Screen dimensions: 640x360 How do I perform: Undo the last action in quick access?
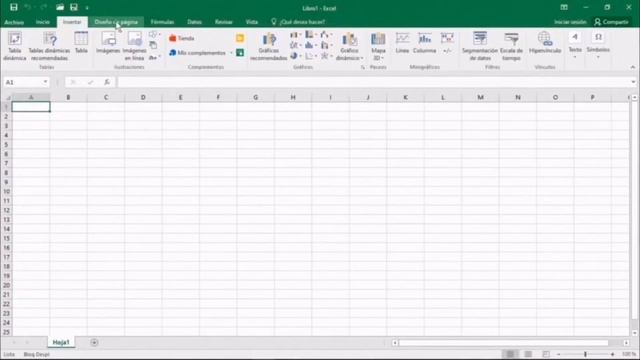(28, 7)
